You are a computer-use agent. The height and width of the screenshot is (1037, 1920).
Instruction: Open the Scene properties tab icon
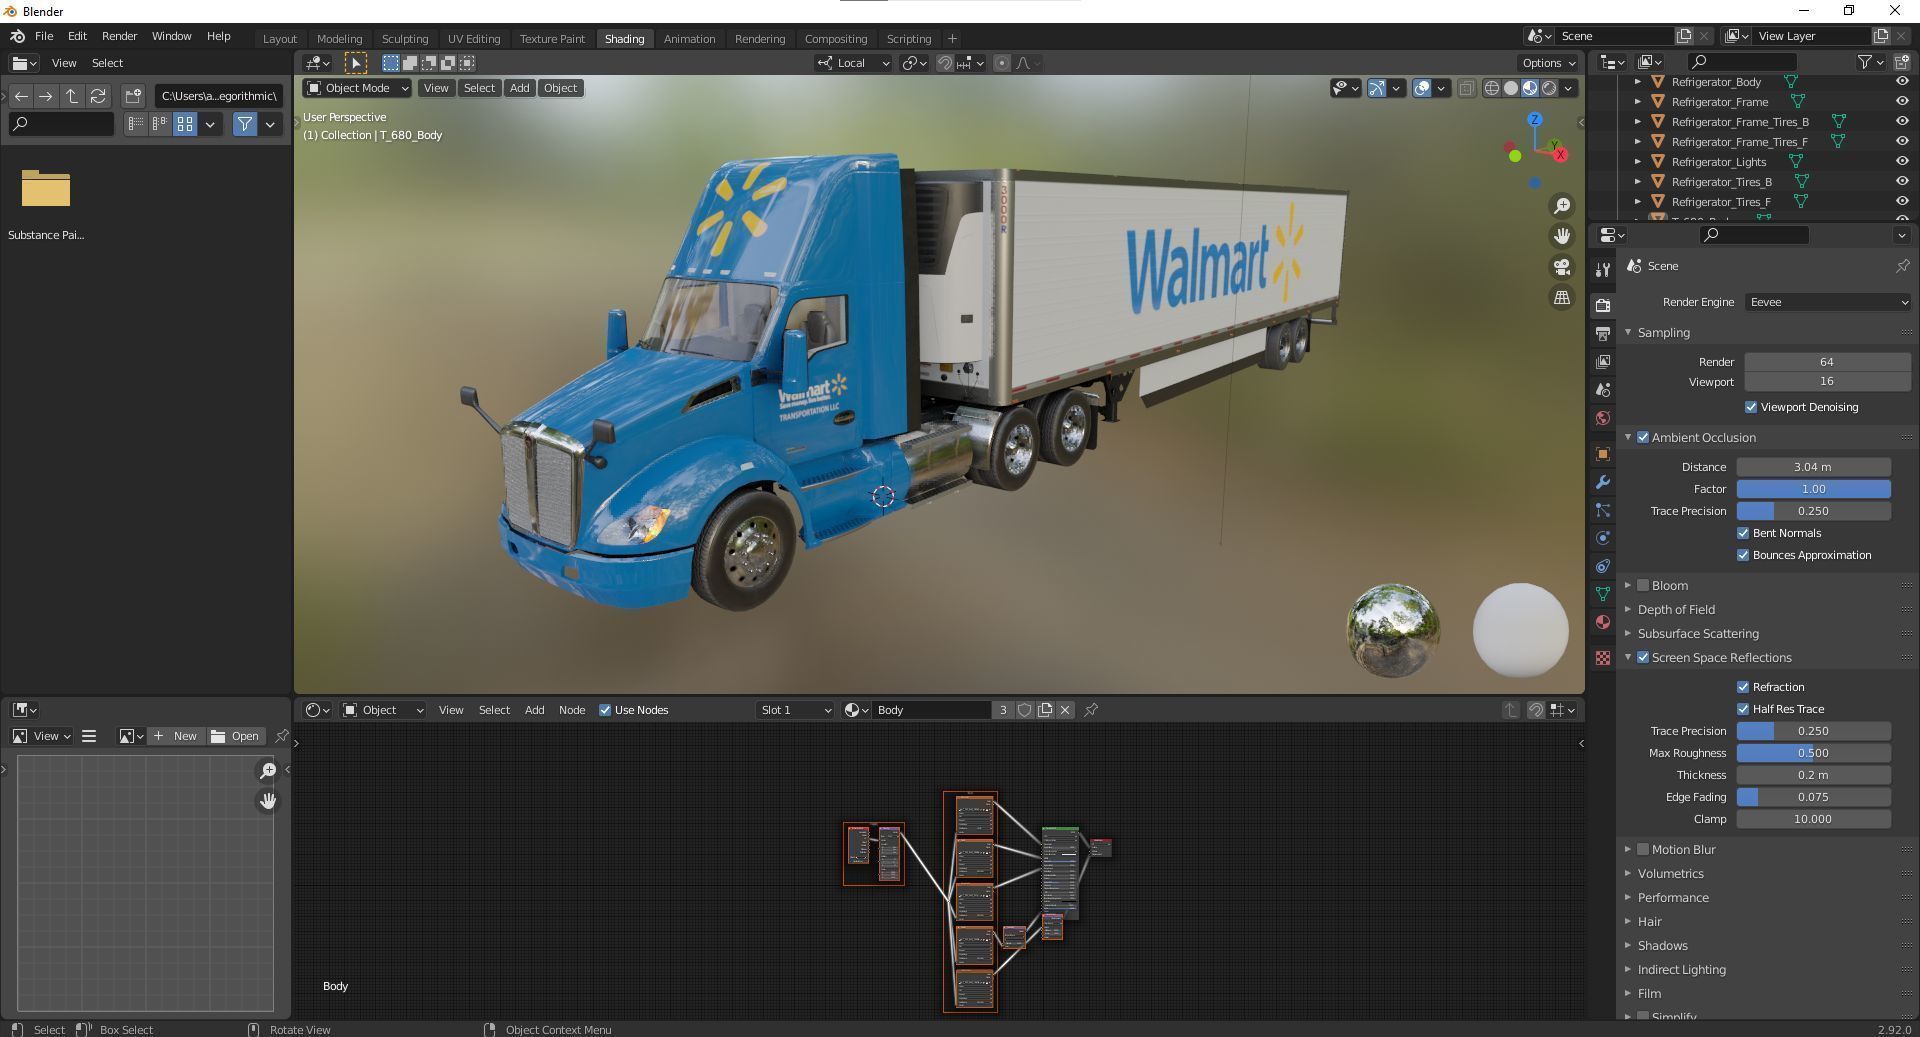[1603, 389]
